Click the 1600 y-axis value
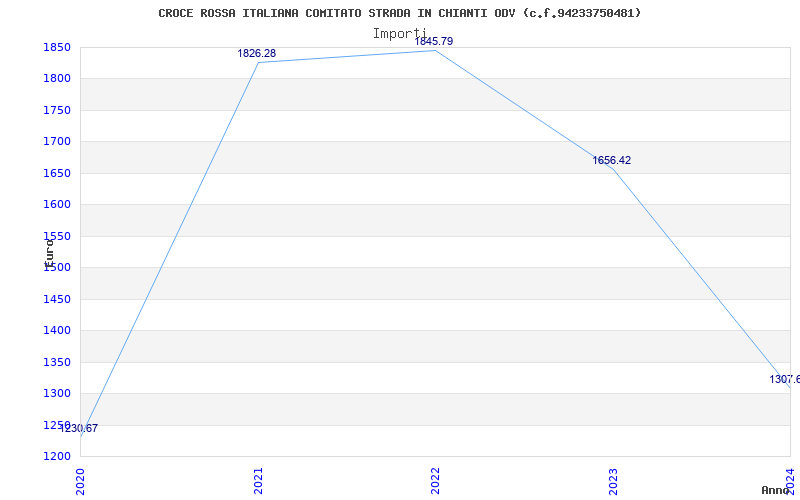 56,205
